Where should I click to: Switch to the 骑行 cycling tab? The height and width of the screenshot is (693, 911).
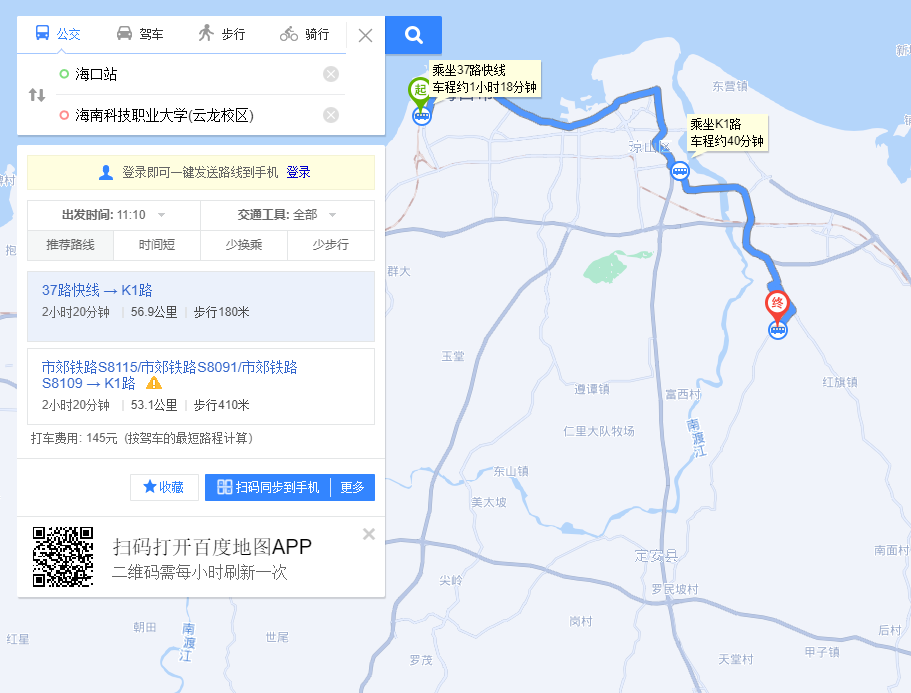[305, 34]
